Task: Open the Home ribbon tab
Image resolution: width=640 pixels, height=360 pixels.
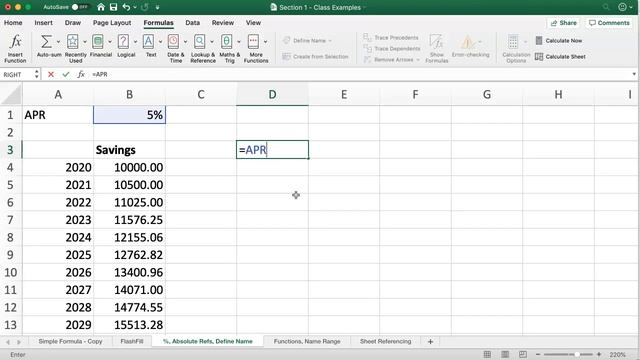Action: [x=13, y=23]
